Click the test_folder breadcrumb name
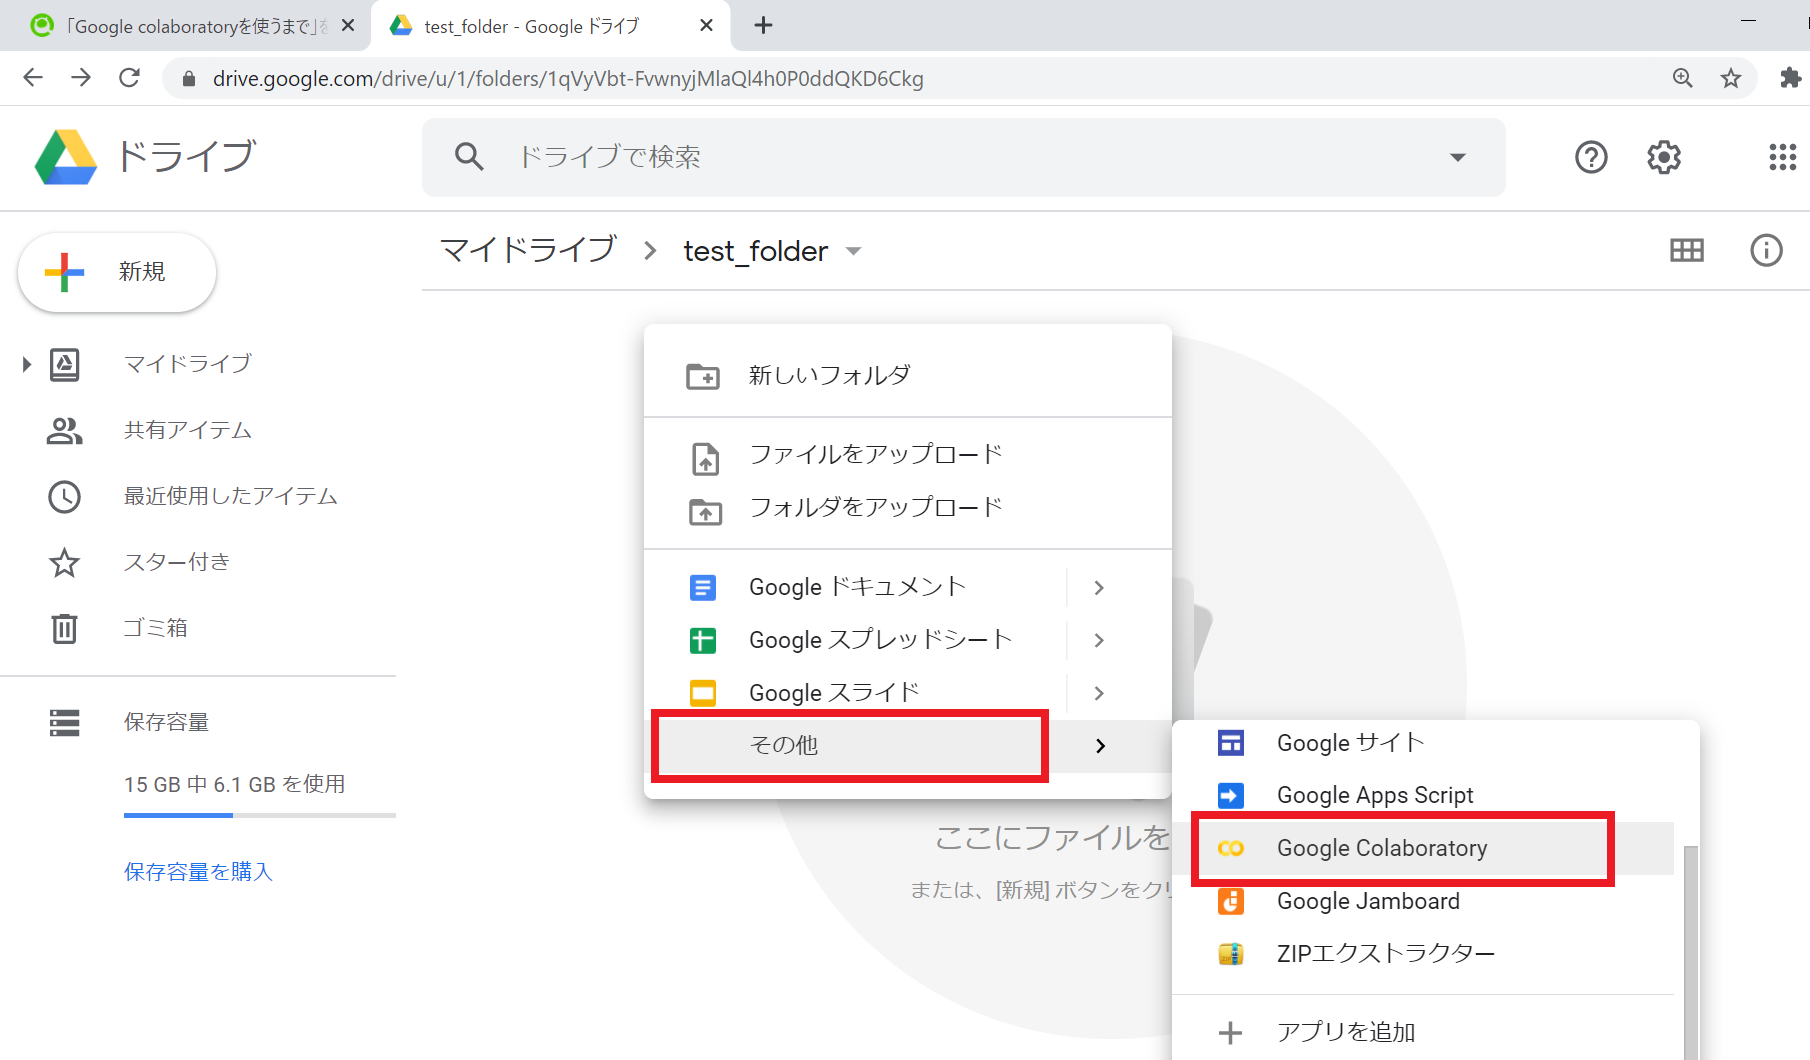The height and width of the screenshot is (1060, 1810). coord(756,251)
